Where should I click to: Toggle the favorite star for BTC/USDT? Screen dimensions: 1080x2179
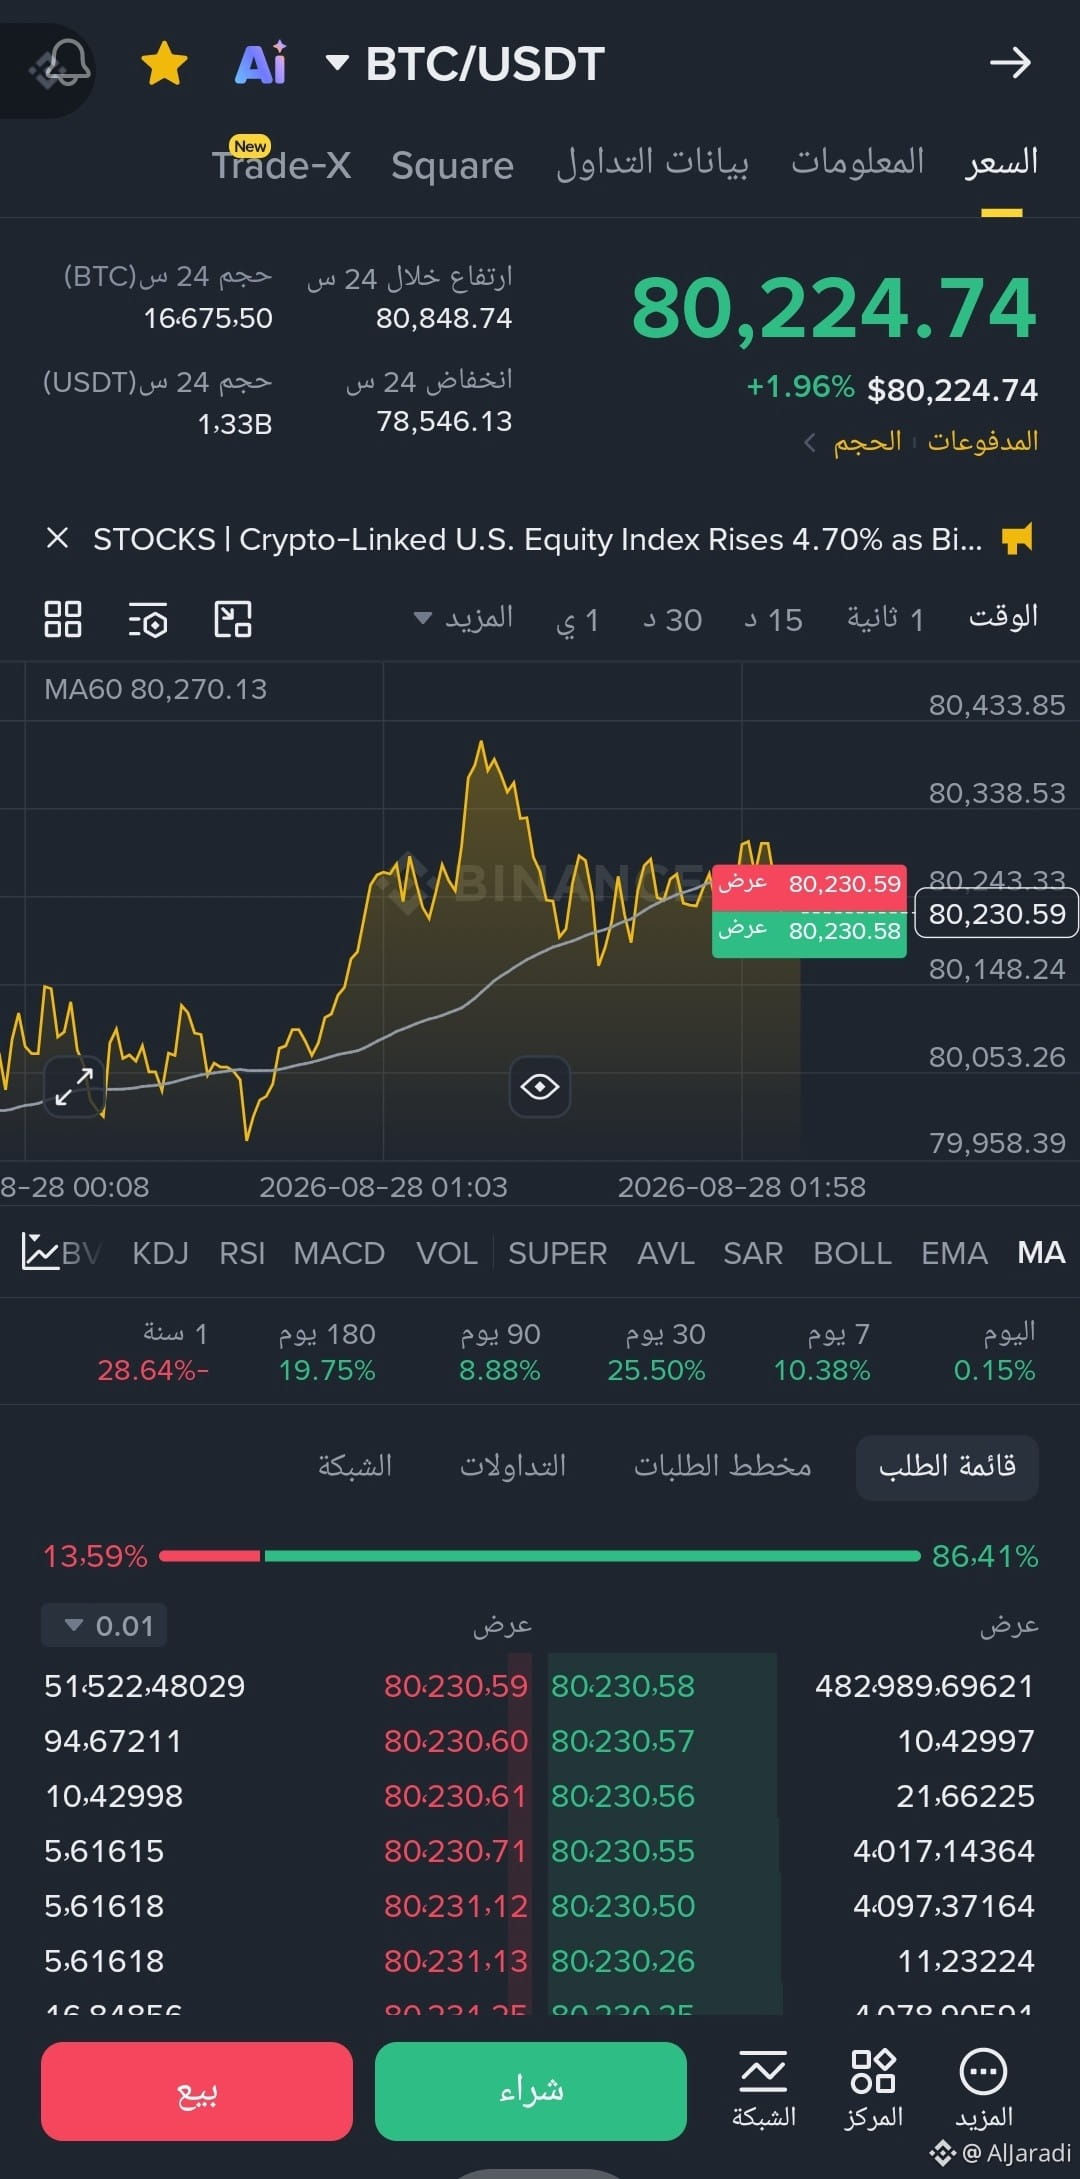(x=164, y=64)
